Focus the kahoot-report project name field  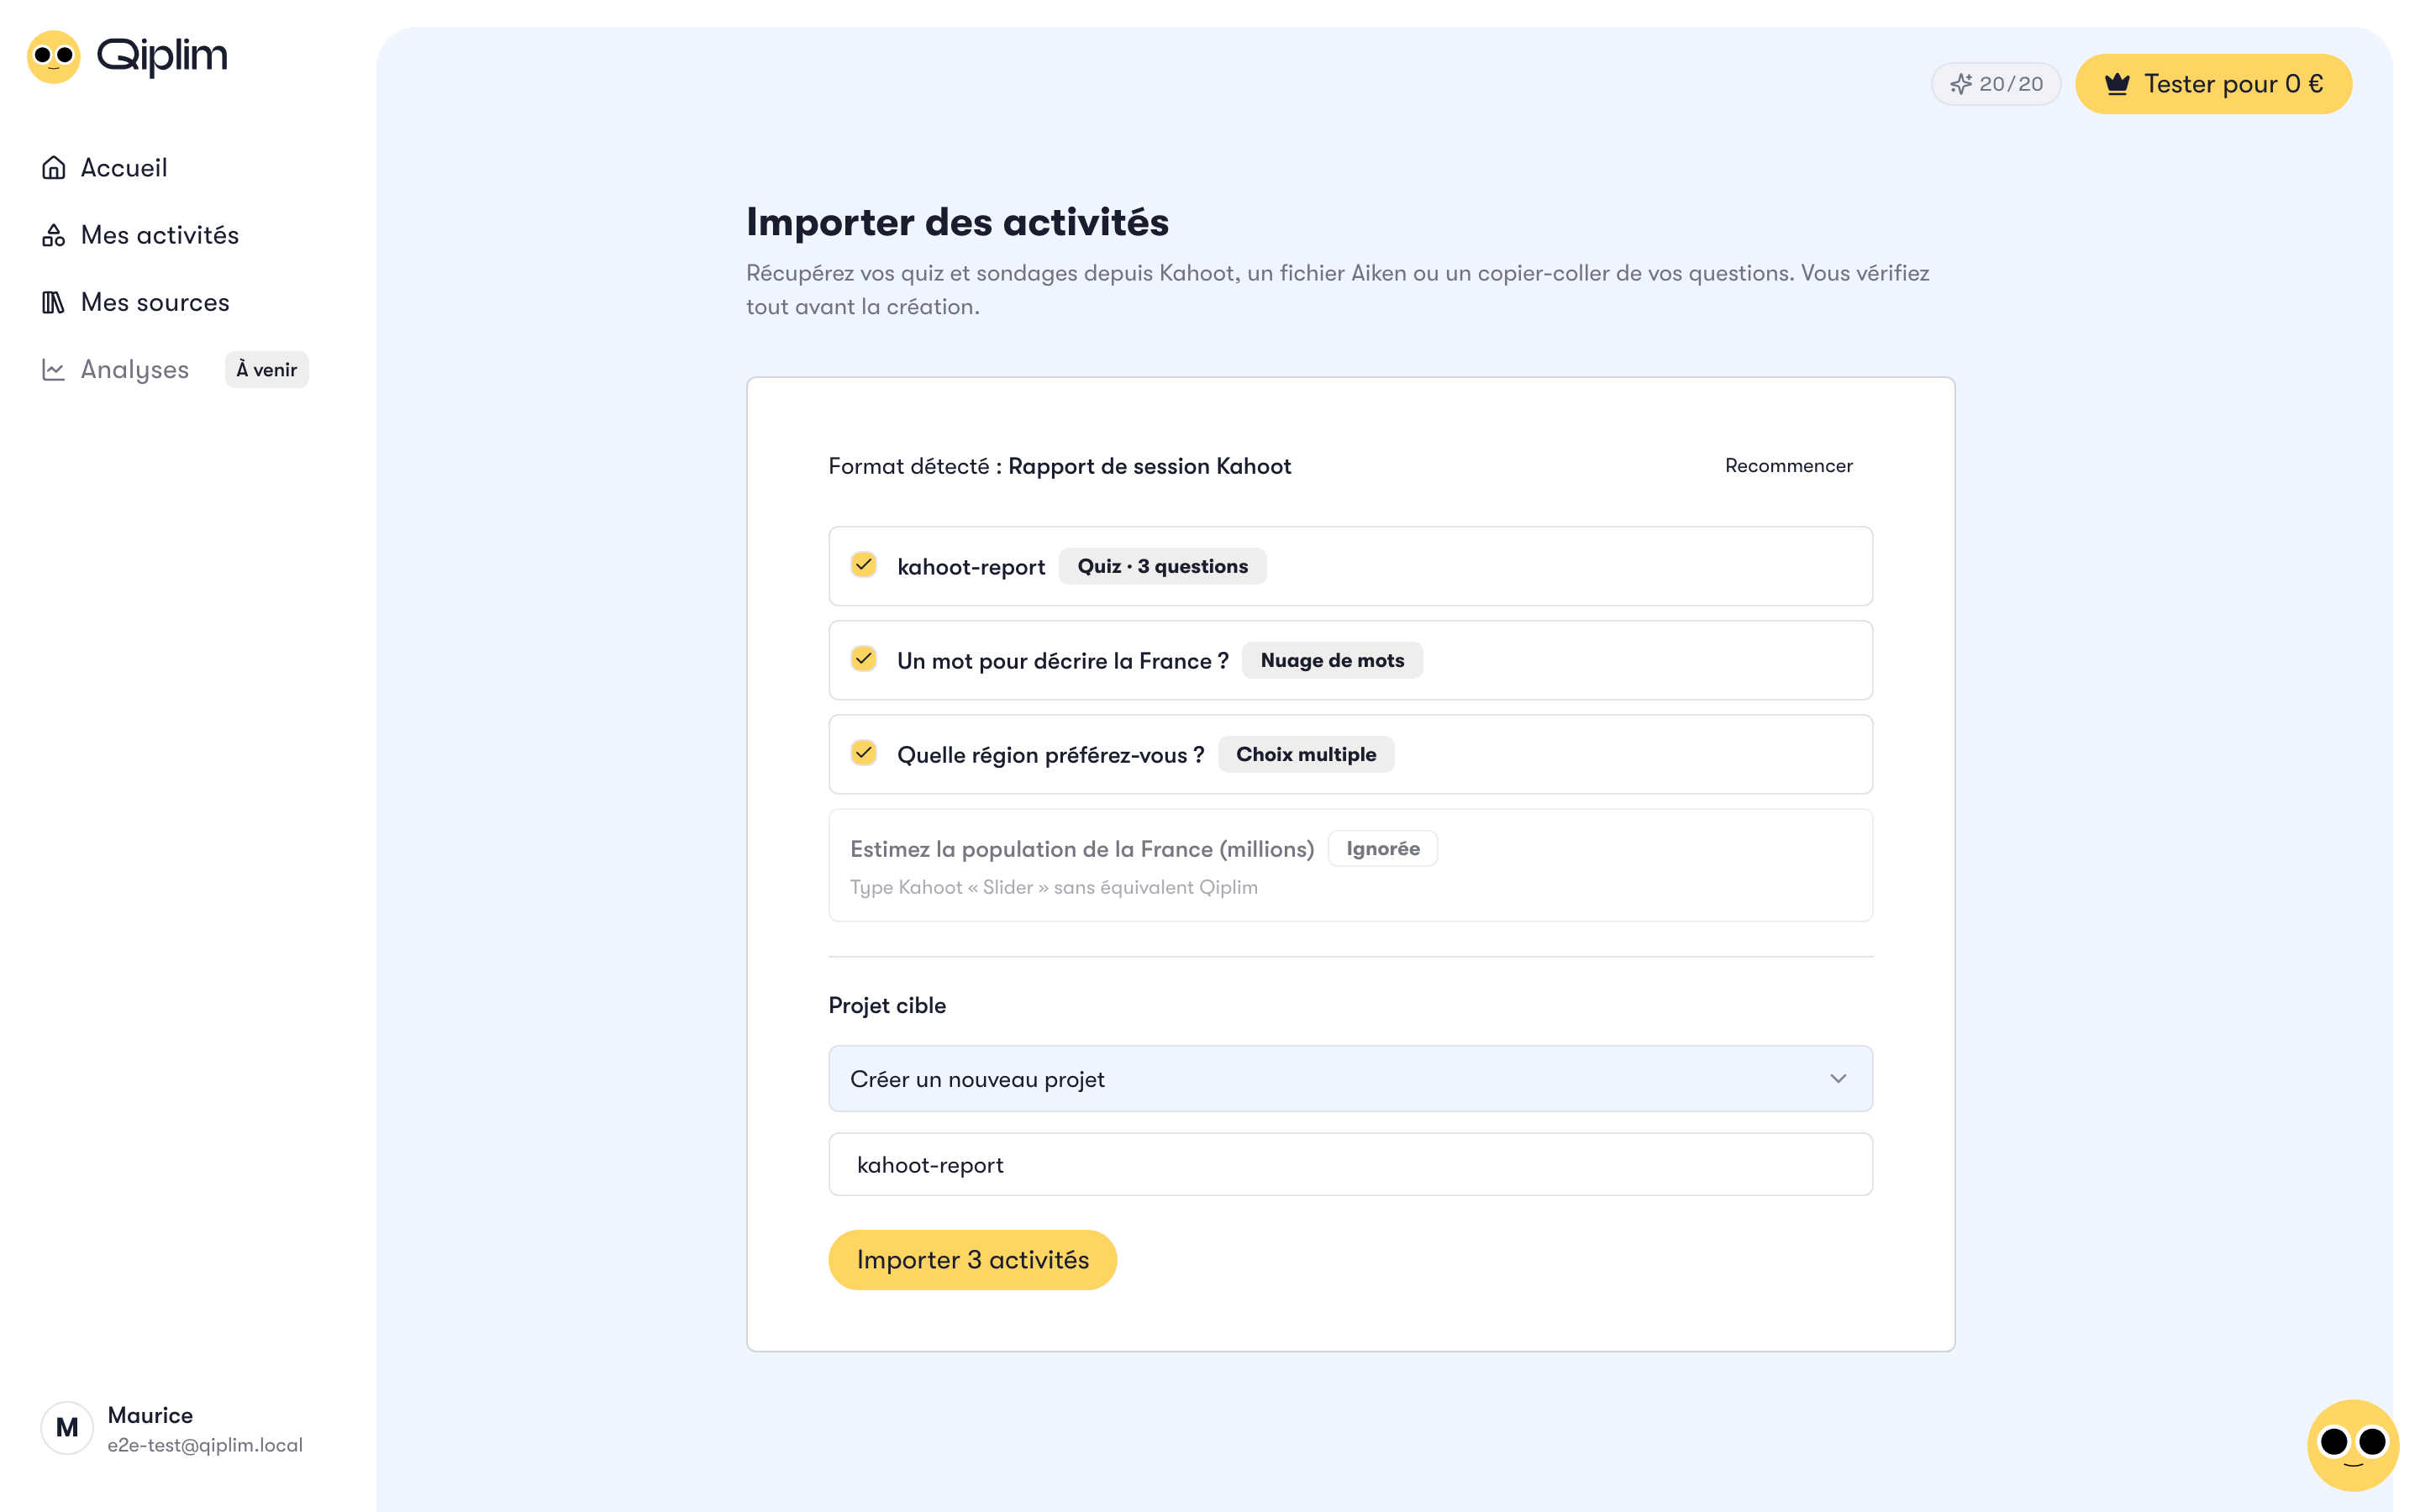tap(1350, 1164)
